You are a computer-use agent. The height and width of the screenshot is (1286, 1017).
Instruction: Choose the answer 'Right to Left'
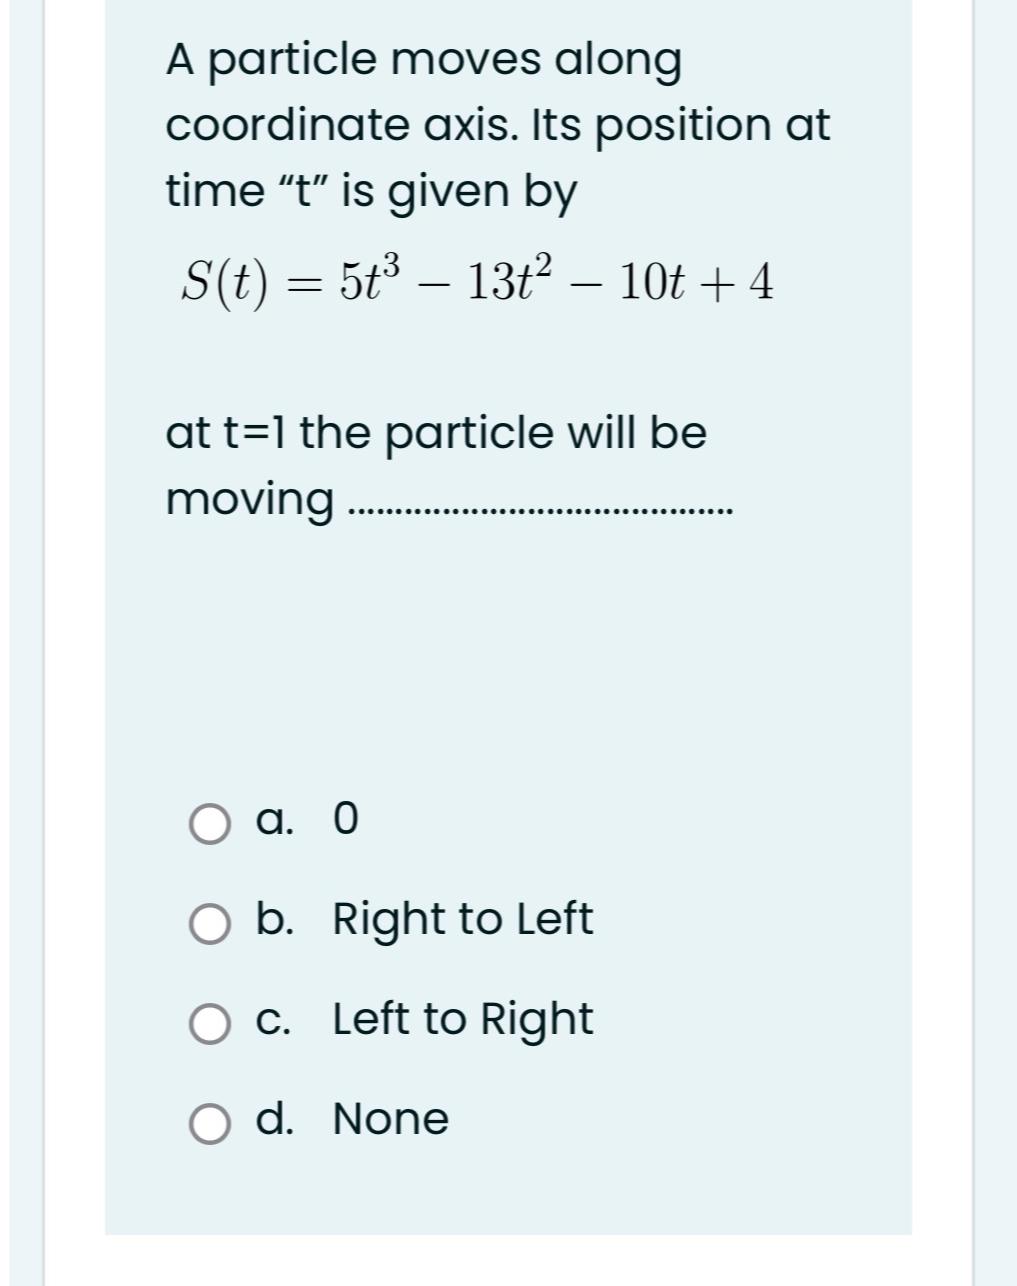point(461,919)
